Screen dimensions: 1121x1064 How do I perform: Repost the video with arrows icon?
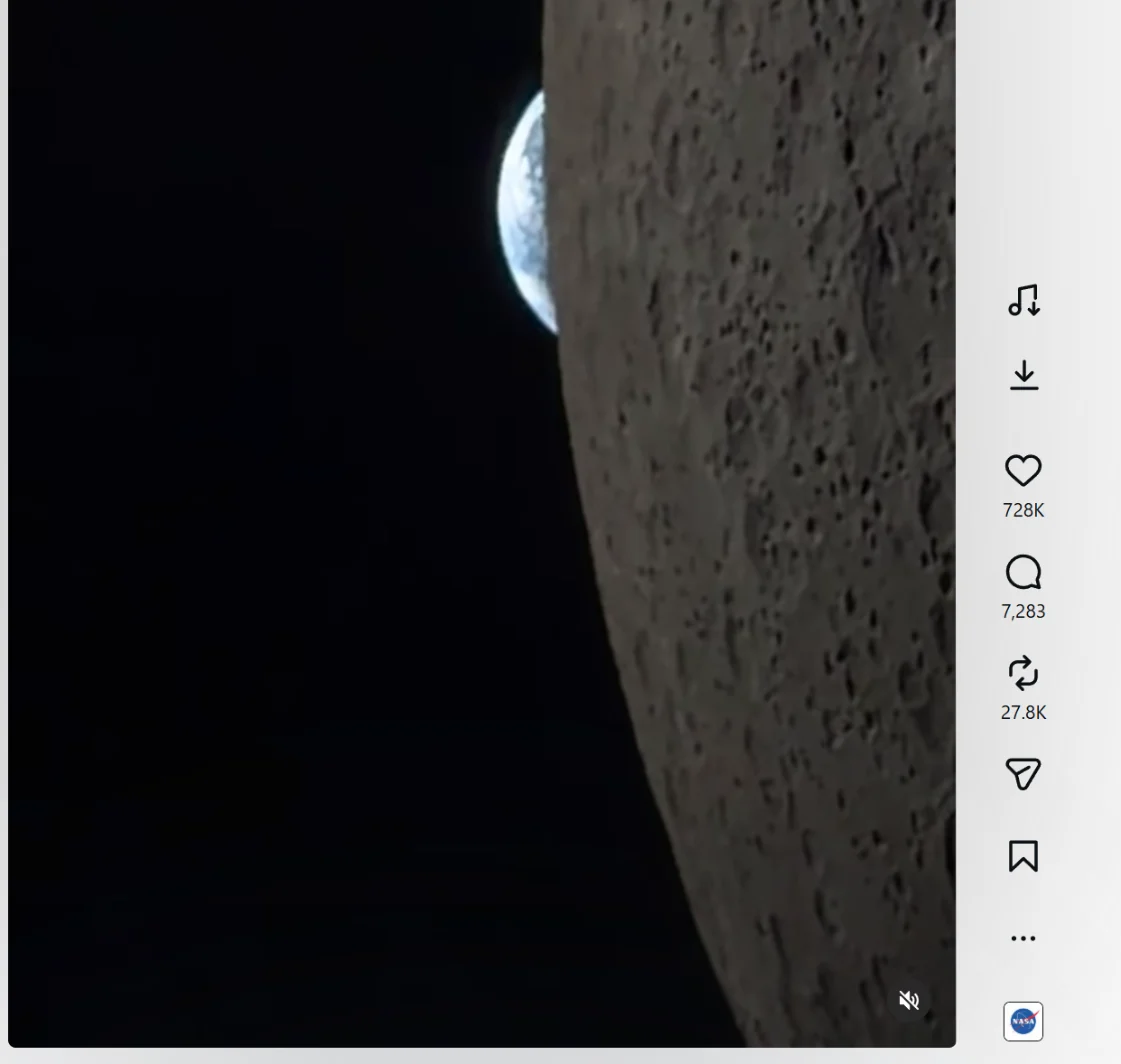(1023, 673)
